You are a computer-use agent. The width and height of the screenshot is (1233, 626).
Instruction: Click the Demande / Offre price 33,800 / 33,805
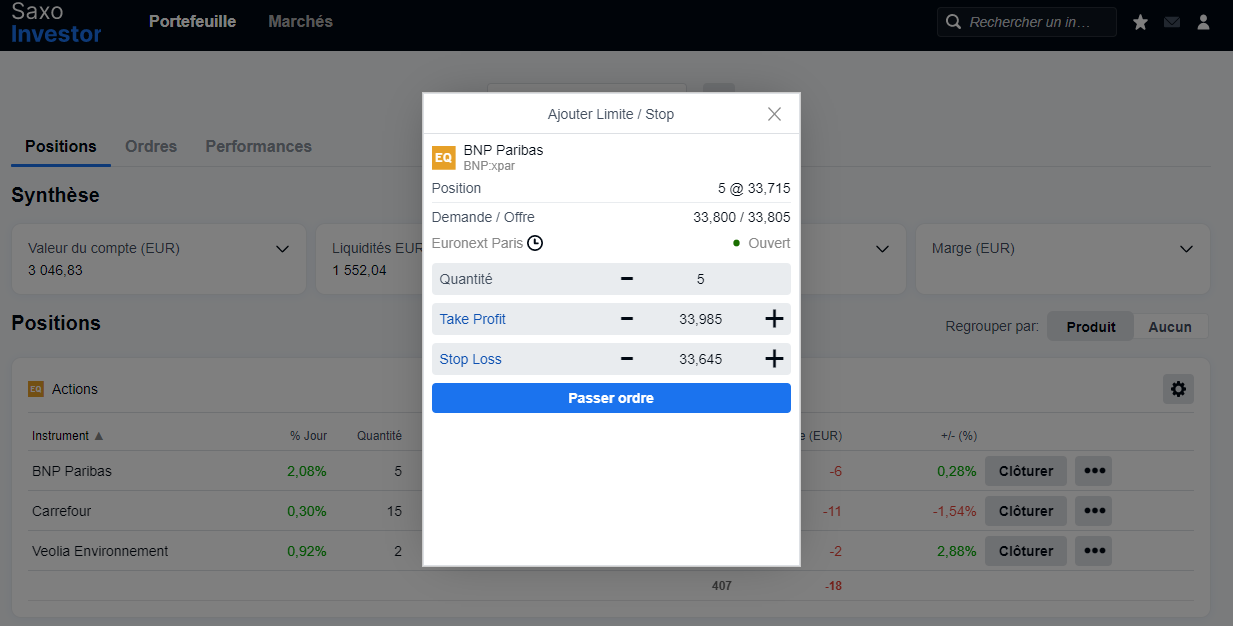pyautogui.click(x=742, y=217)
